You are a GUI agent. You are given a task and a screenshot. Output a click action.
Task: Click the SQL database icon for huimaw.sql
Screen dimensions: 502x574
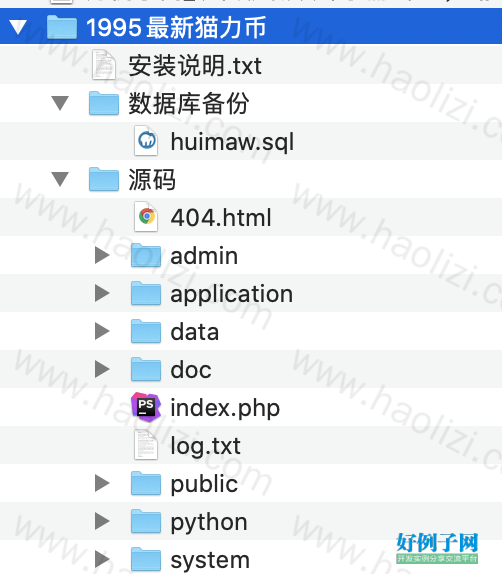[146, 141]
